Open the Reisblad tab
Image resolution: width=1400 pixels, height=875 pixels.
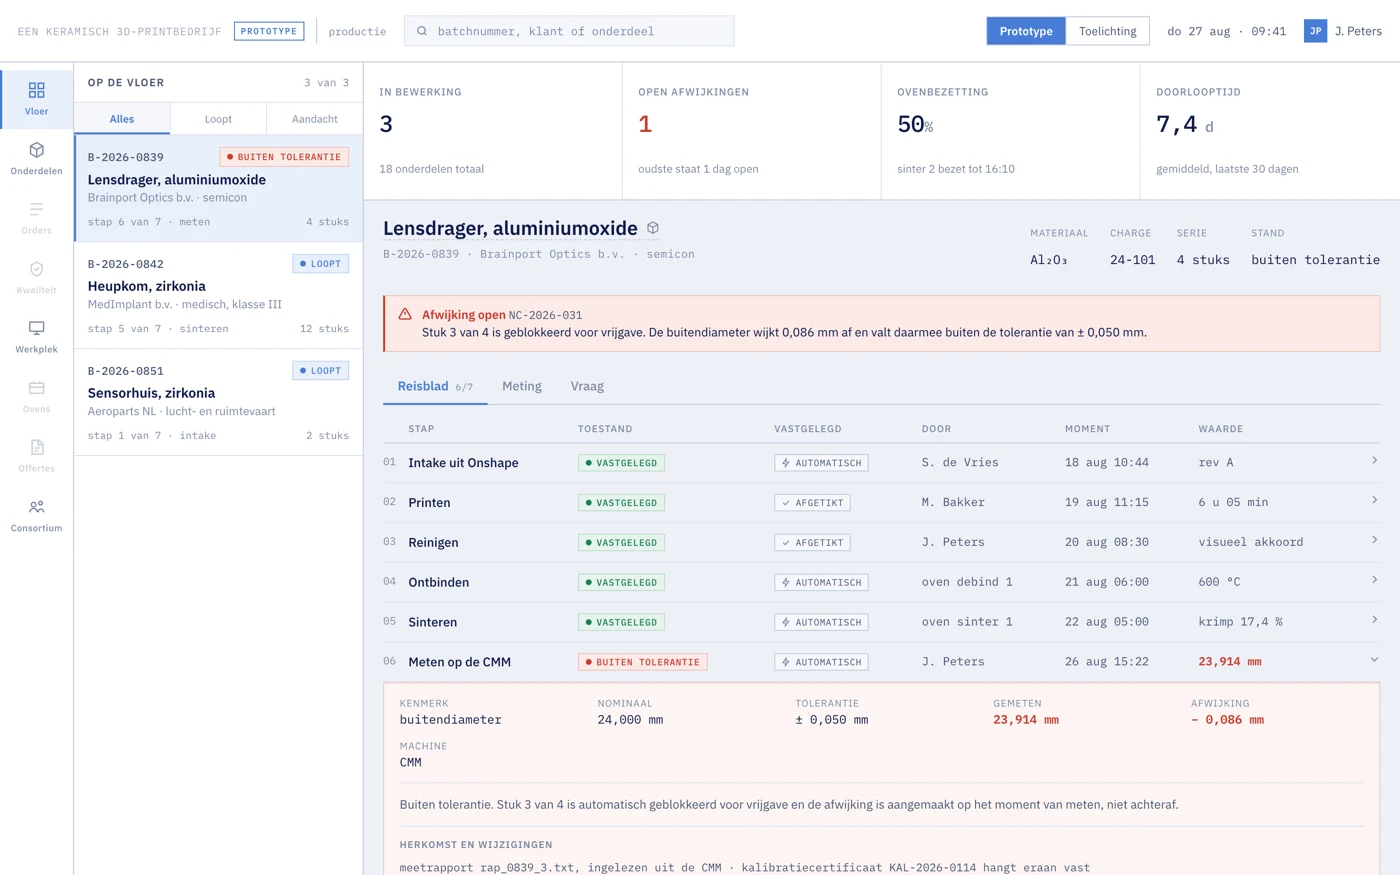(x=435, y=386)
